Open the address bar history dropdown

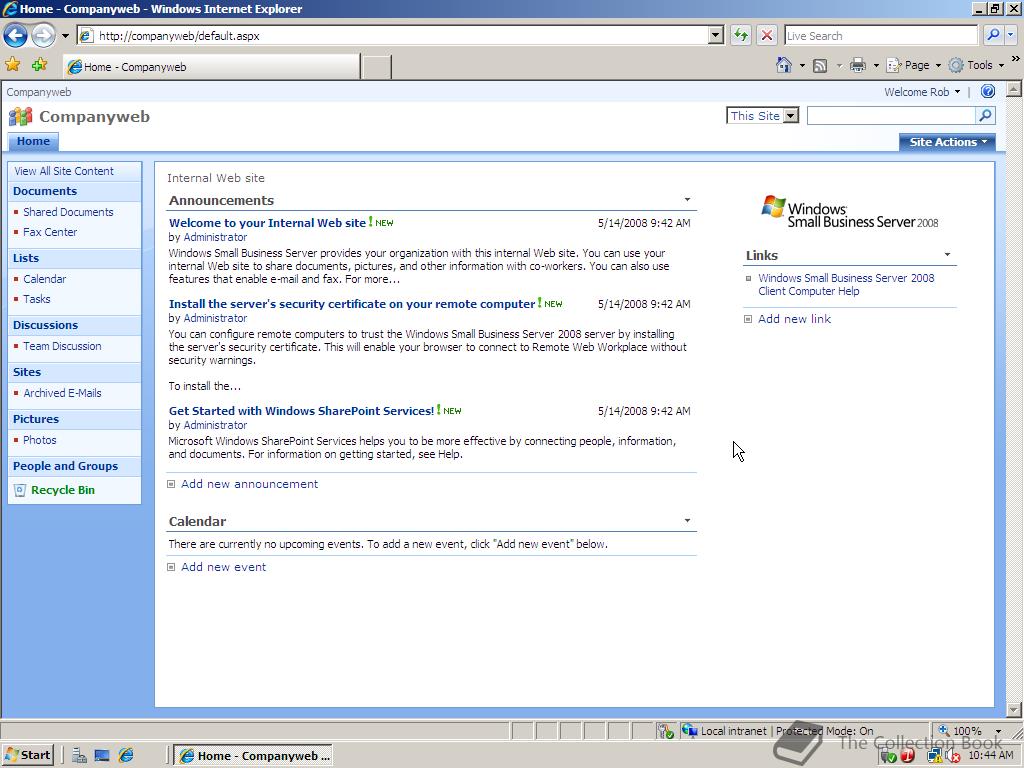coord(716,35)
